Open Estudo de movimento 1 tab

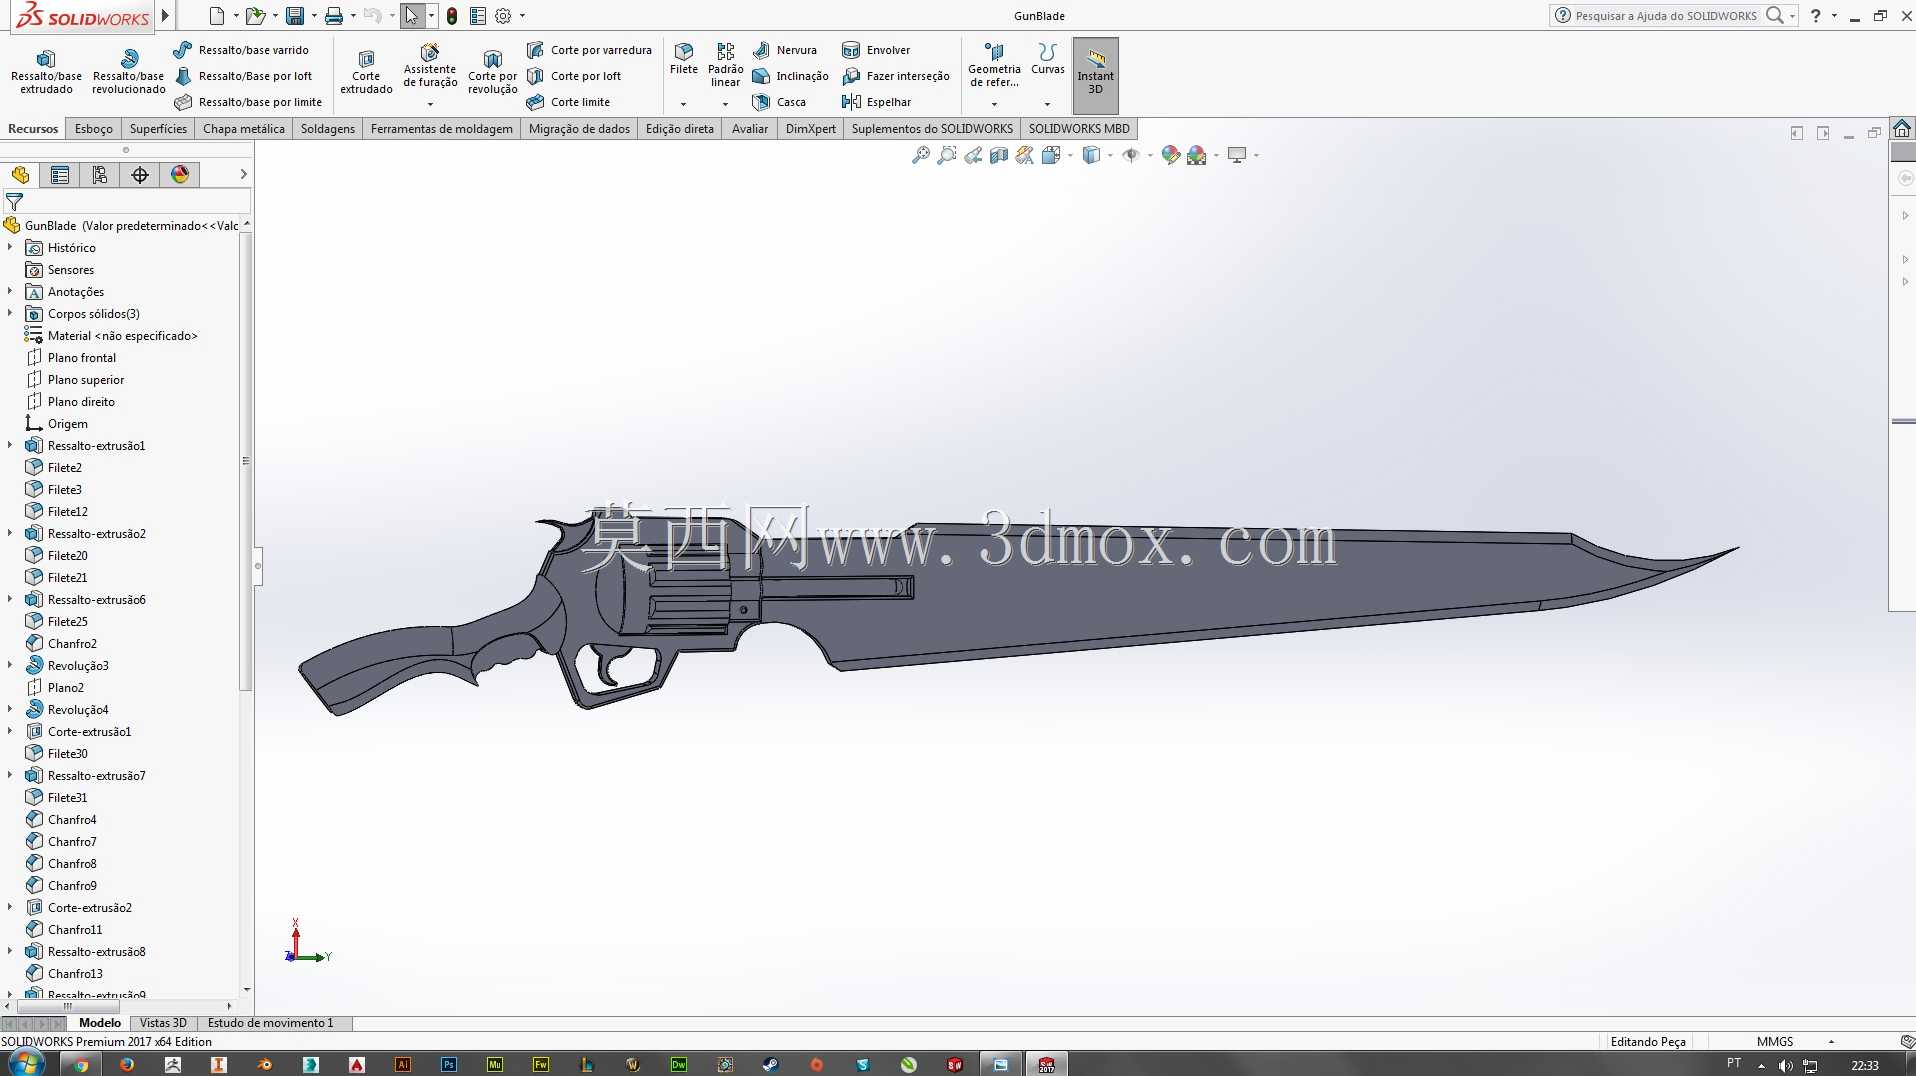click(270, 1023)
